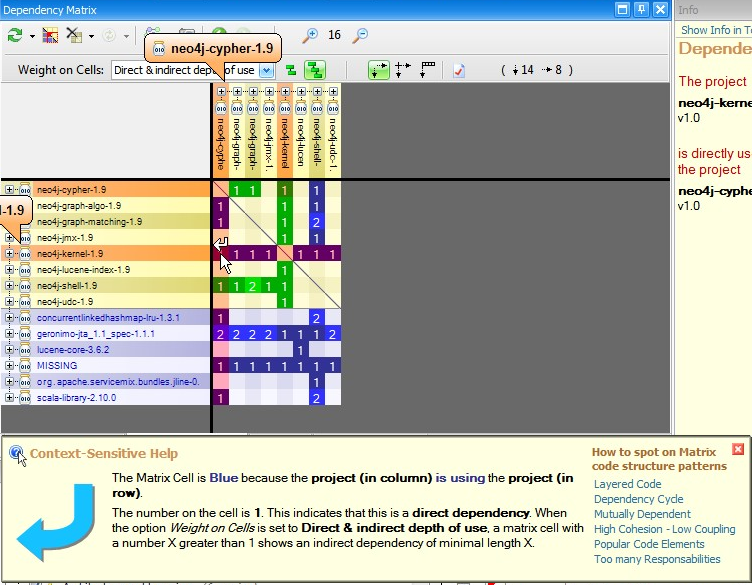Expand the MISSING row
752x585 pixels.
pyautogui.click(x=9, y=365)
